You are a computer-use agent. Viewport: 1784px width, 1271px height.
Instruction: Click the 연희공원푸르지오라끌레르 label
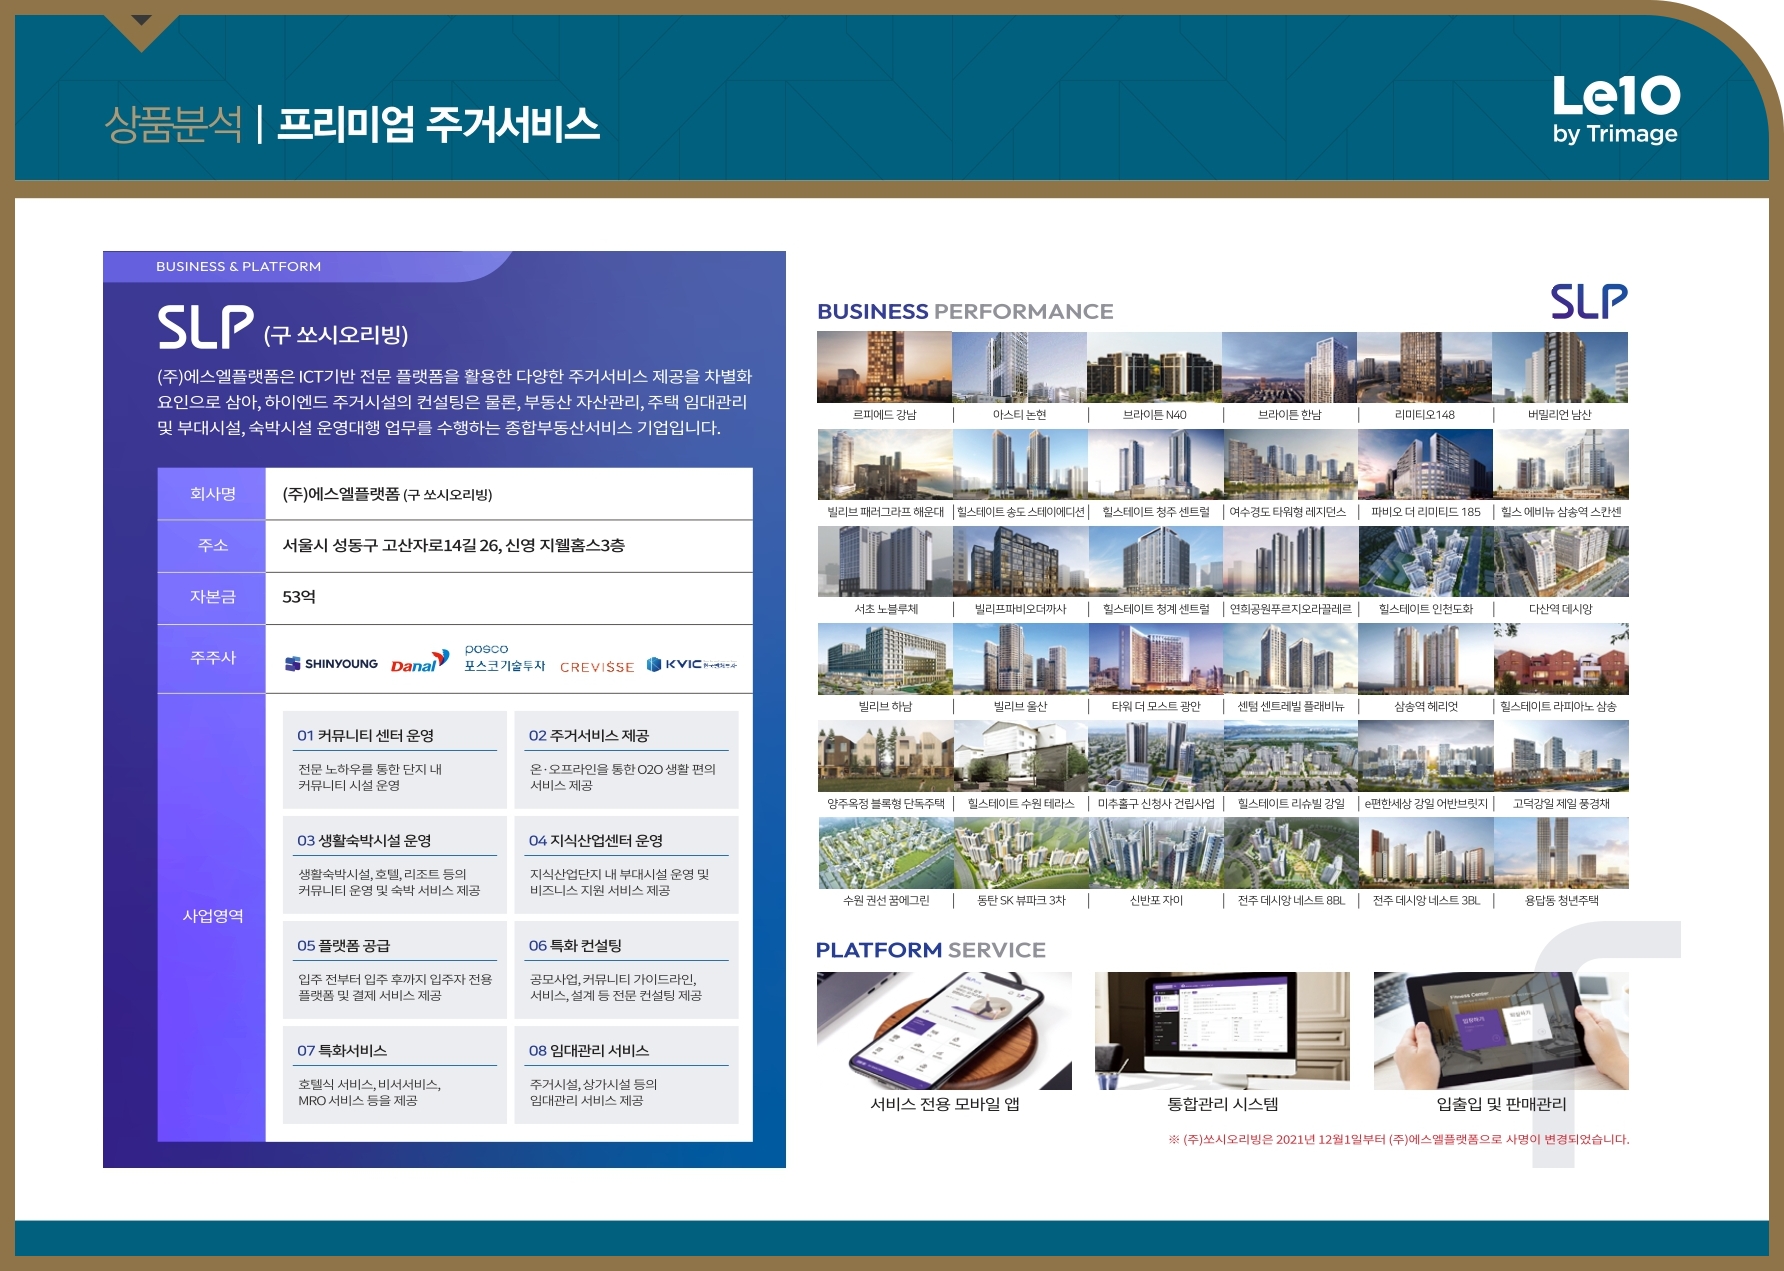(1290, 609)
